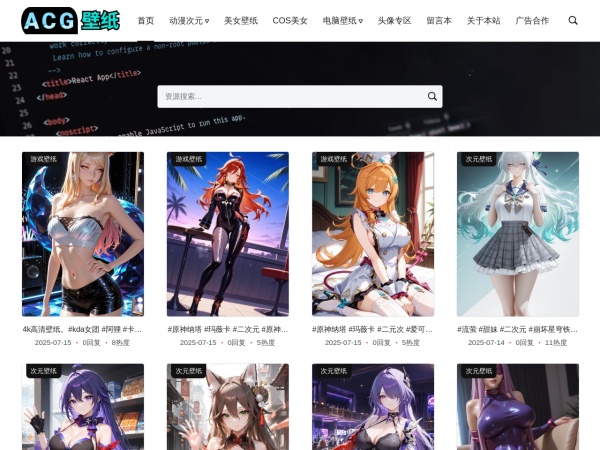Click the 游戏壁纸 tag on the orange-haired maid card

point(334,159)
